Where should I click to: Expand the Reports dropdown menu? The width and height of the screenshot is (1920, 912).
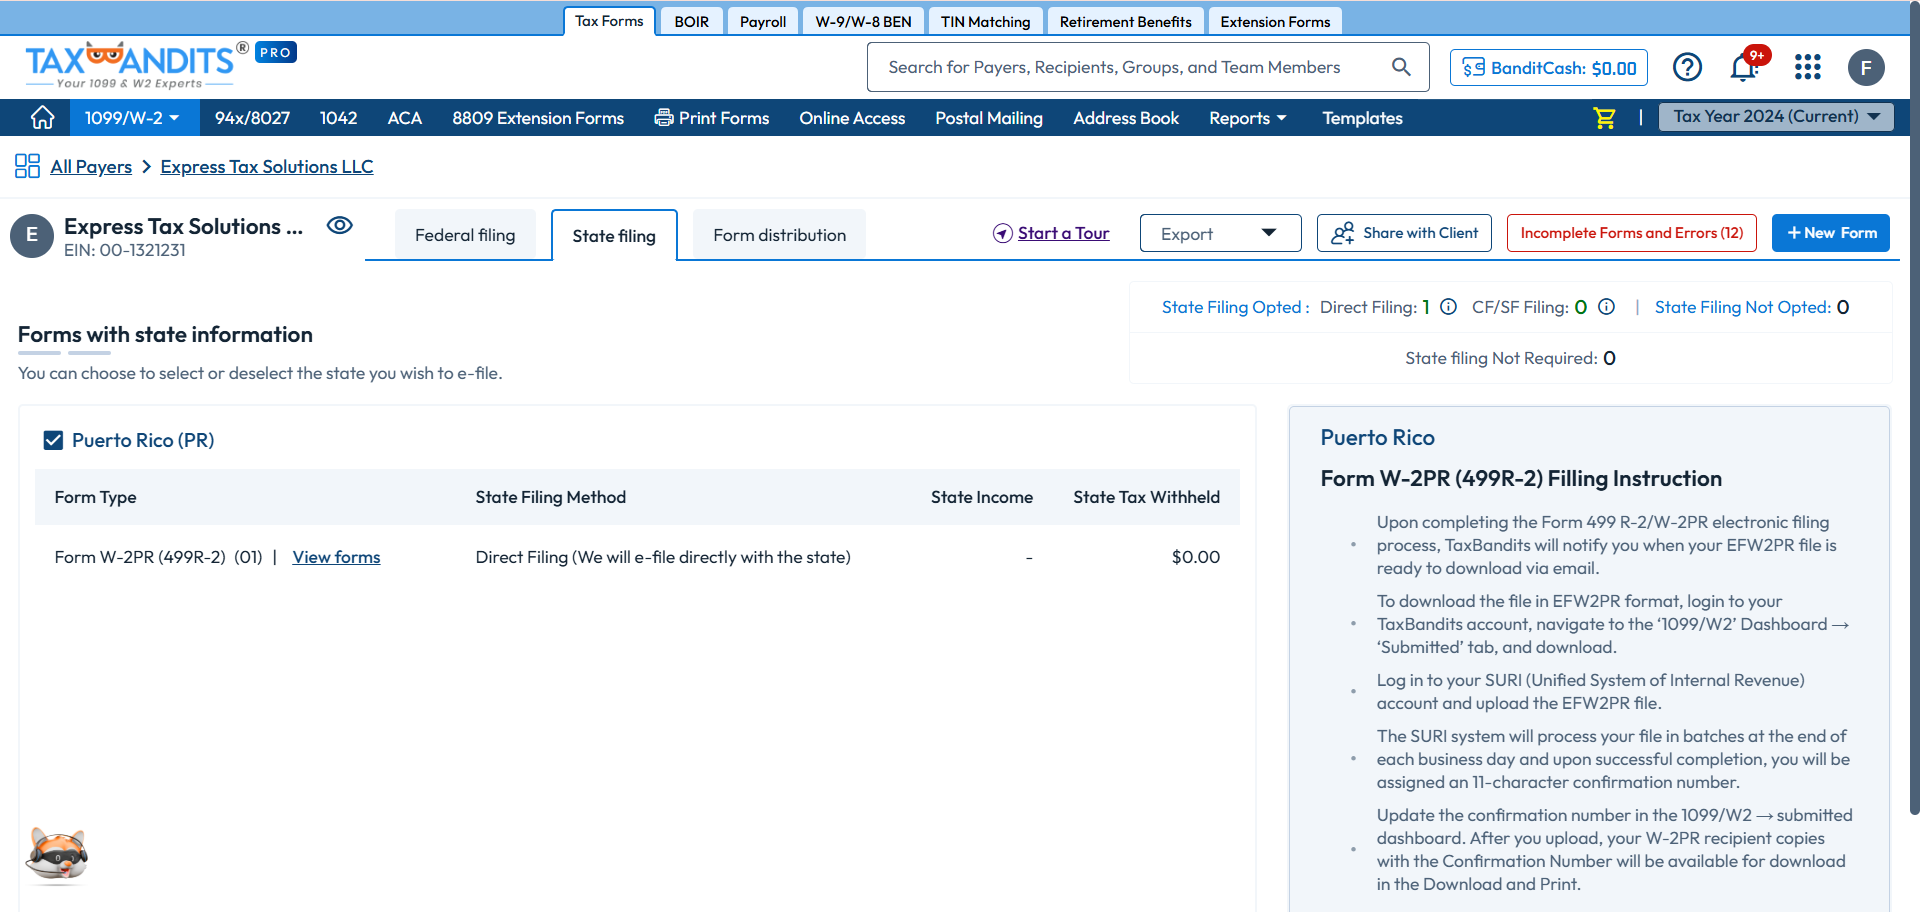1247,118
